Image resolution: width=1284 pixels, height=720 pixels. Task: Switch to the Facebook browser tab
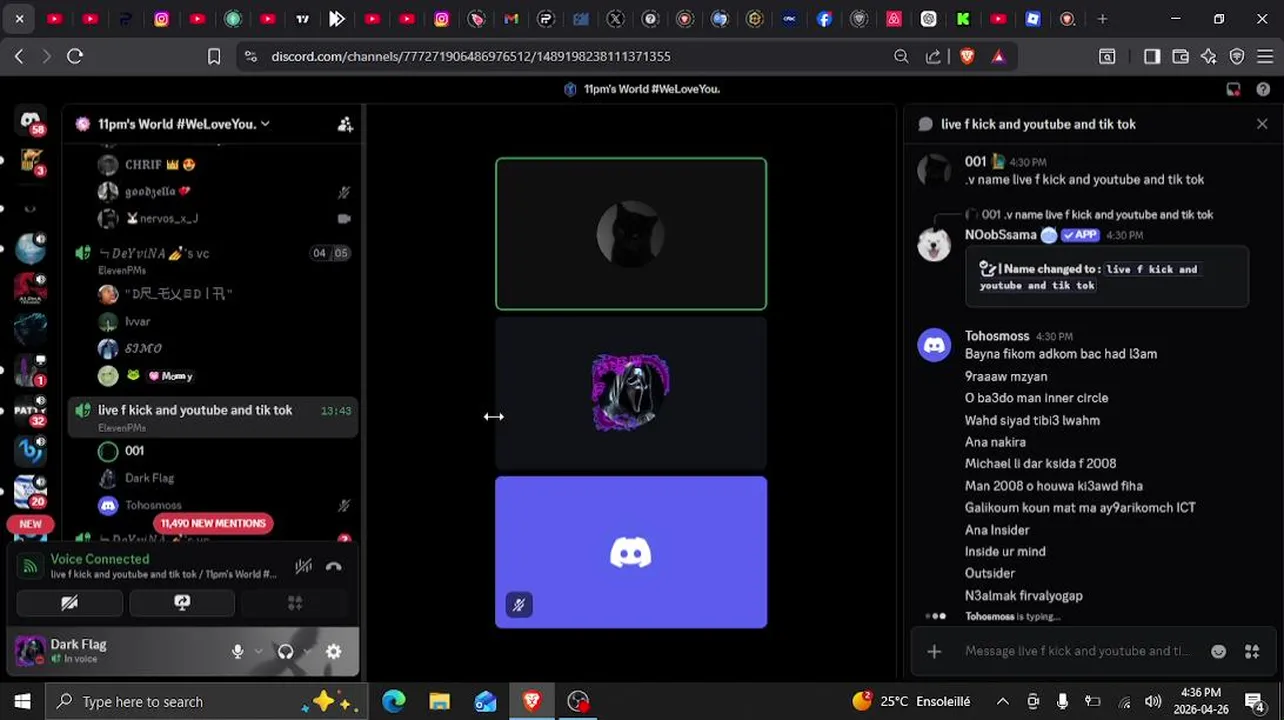[x=824, y=19]
